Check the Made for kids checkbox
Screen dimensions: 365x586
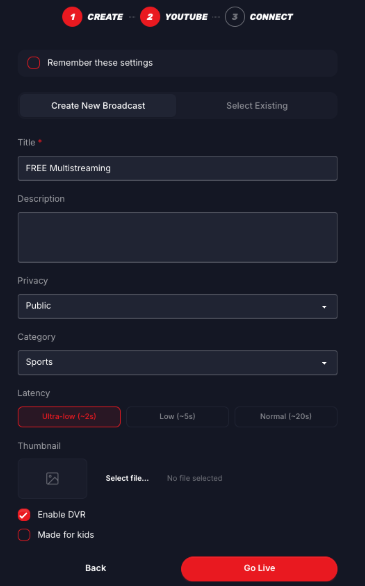pos(24,535)
